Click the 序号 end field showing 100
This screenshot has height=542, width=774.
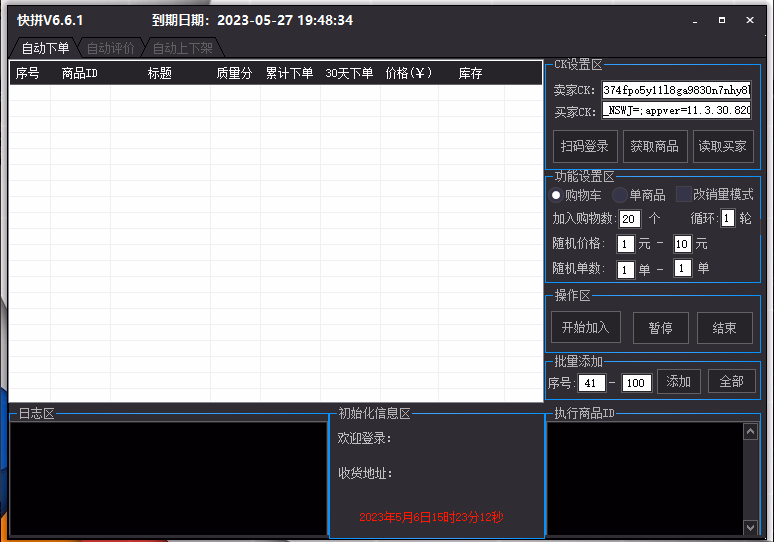[636, 383]
